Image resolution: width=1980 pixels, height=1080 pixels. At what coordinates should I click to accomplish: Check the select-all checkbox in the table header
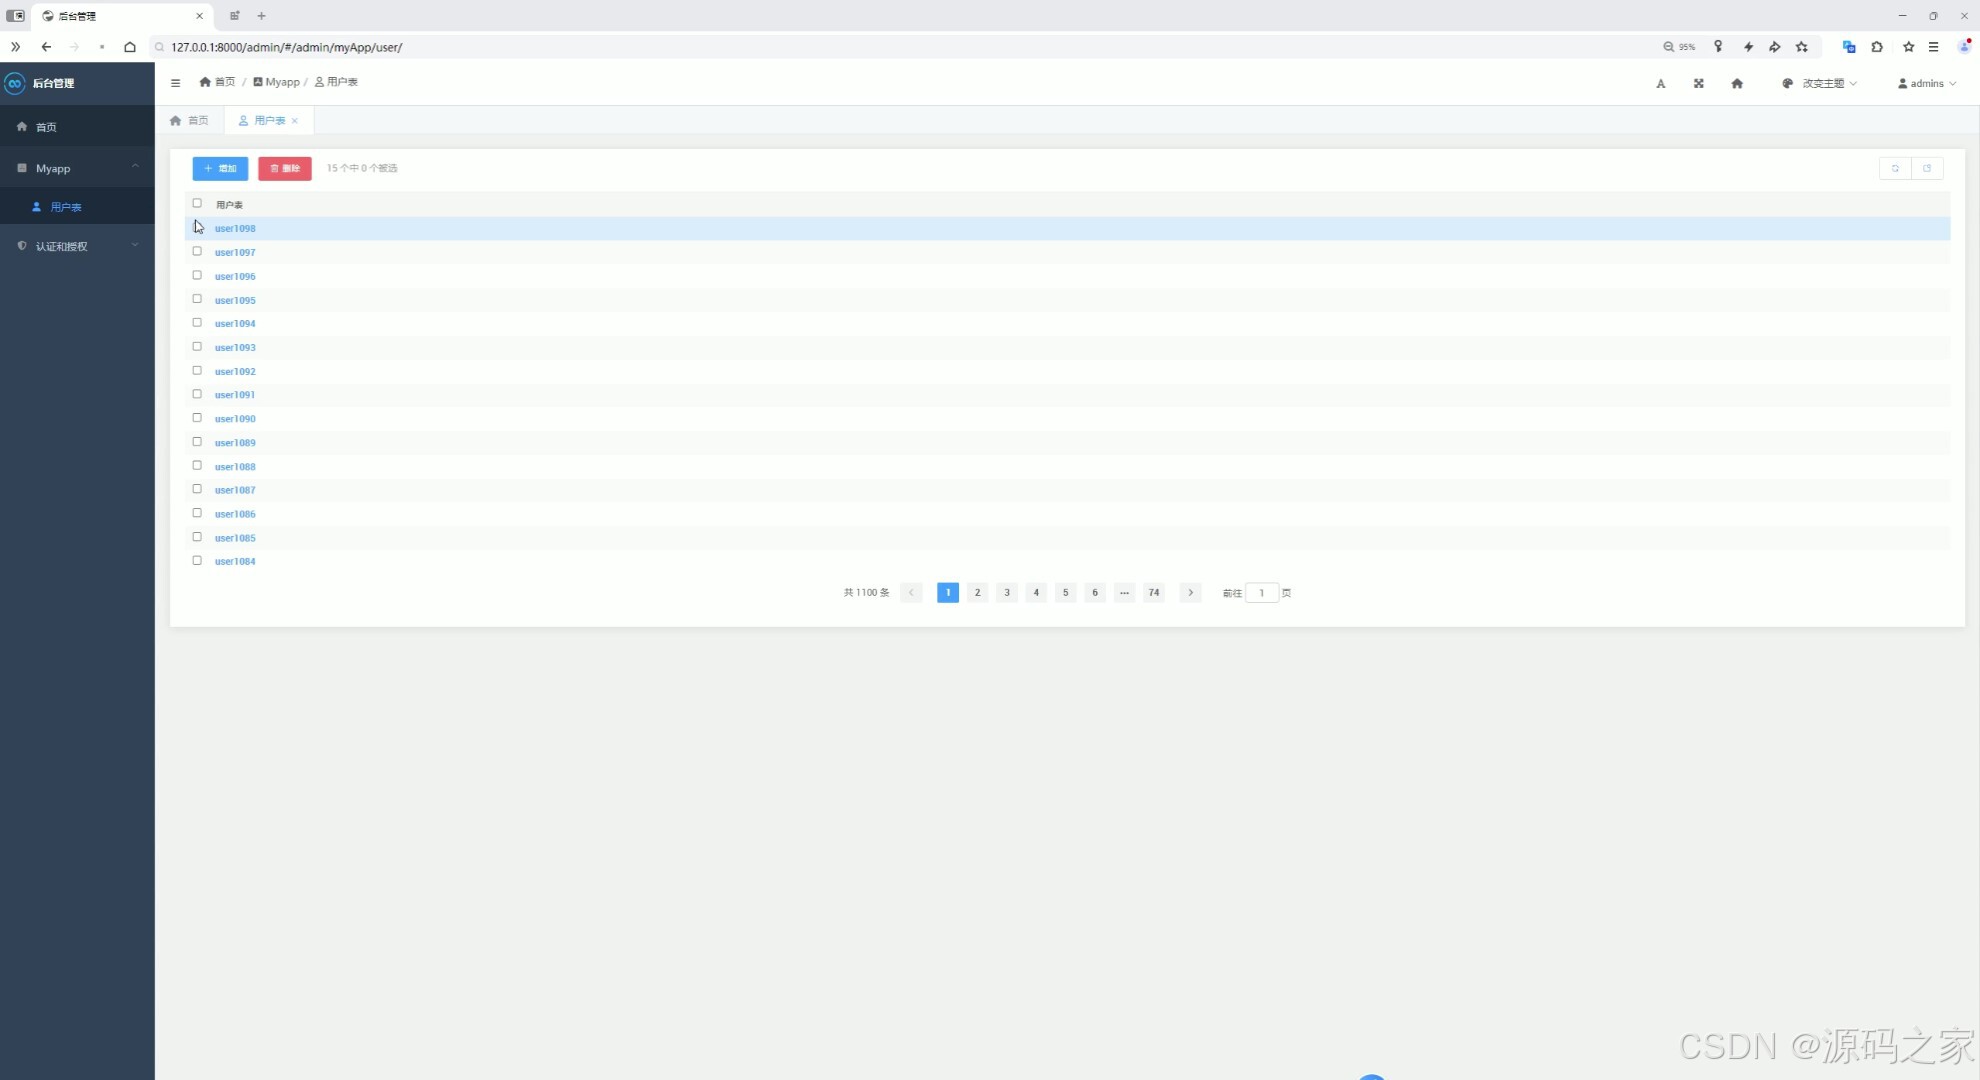[197, 203]
